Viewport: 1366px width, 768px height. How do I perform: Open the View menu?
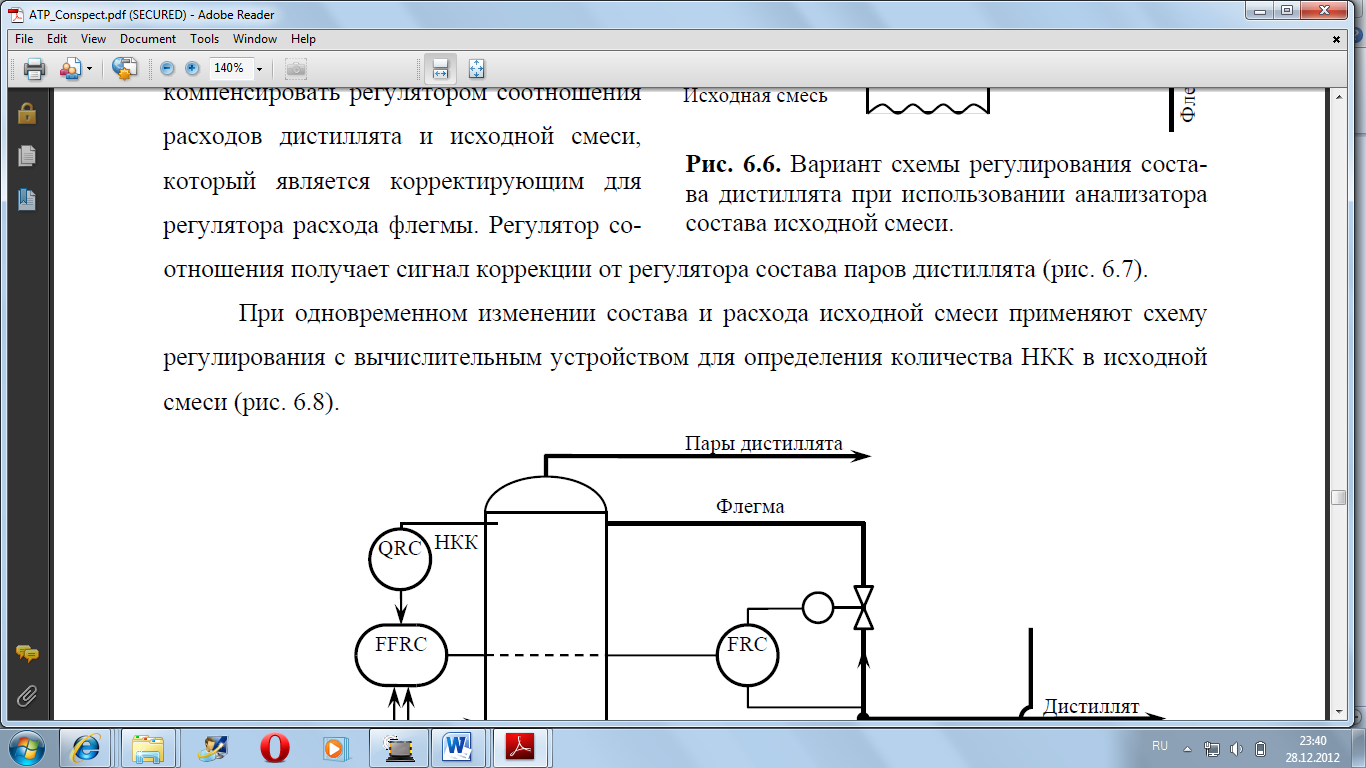(93, 39)
